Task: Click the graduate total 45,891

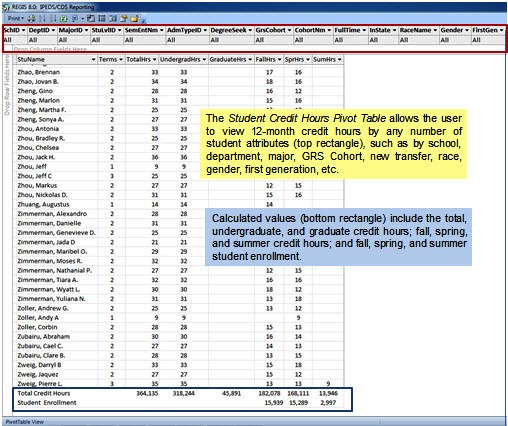Action: pyautogui.click(x=231, y=393)
